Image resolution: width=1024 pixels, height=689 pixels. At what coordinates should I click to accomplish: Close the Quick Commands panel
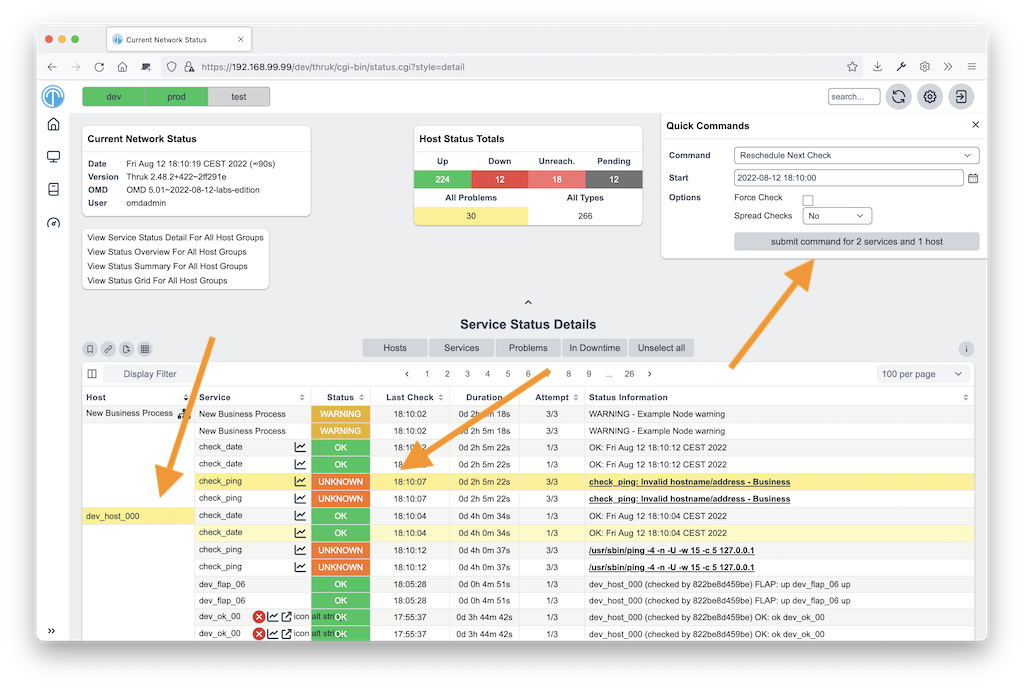point(976,125)
